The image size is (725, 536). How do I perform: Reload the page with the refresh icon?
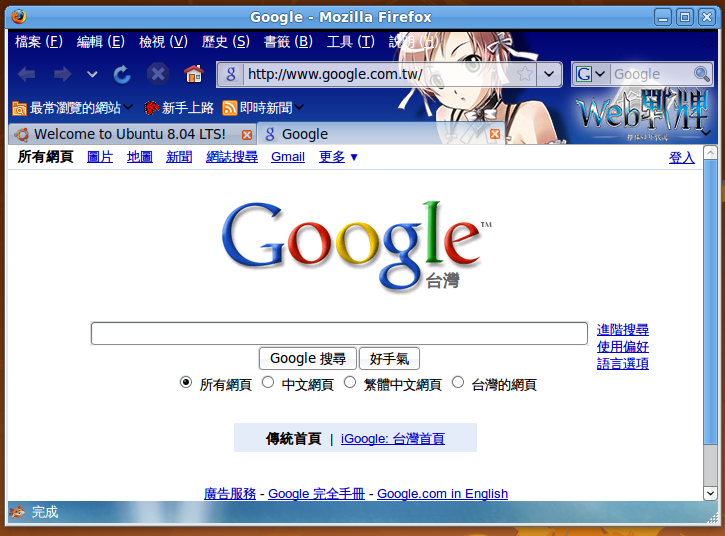[x=122, y=74]
